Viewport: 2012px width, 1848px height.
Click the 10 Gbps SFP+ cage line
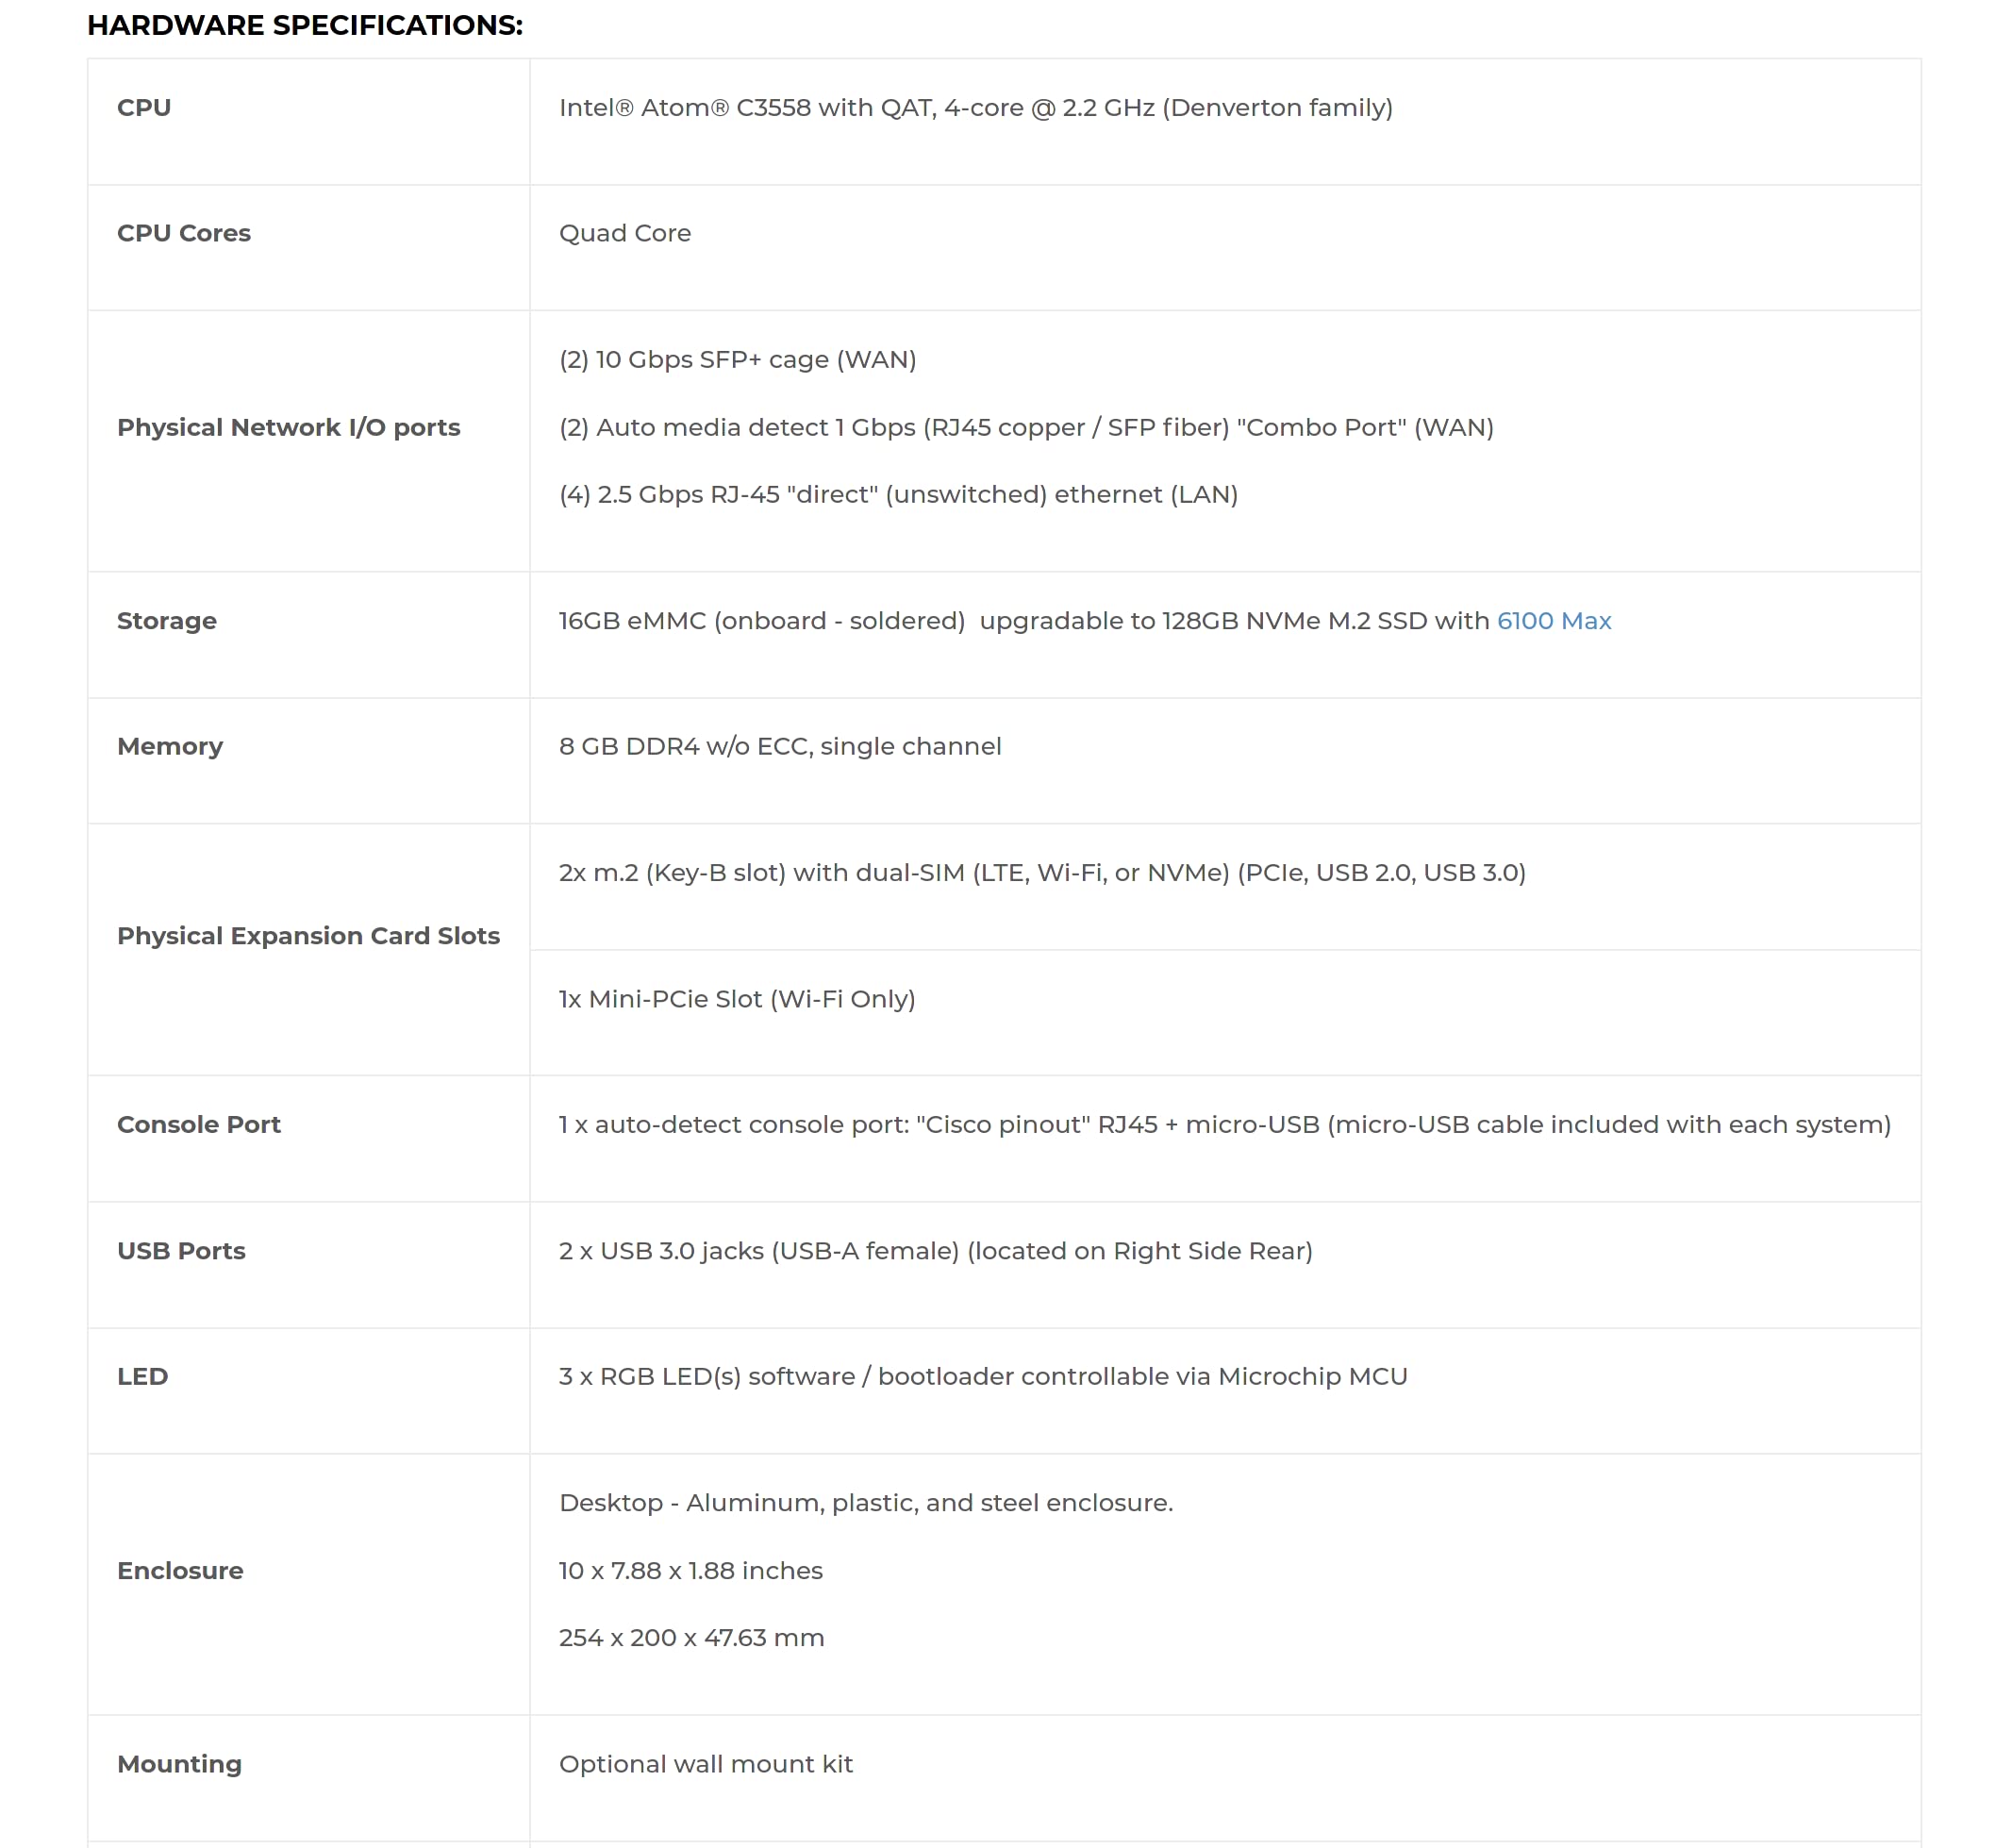(x=737, y=359)
